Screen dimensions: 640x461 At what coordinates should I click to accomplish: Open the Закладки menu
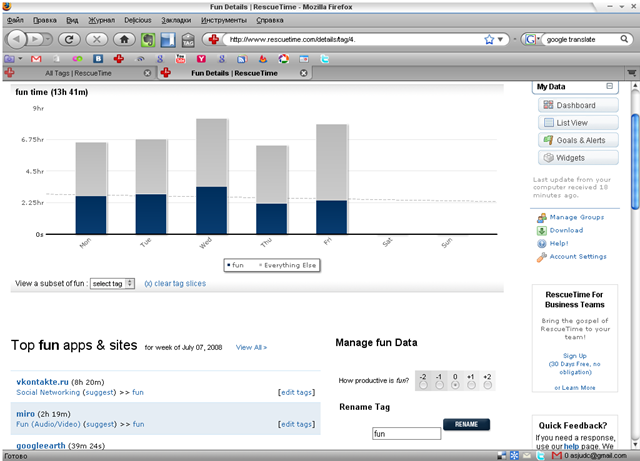click(176, 20)
